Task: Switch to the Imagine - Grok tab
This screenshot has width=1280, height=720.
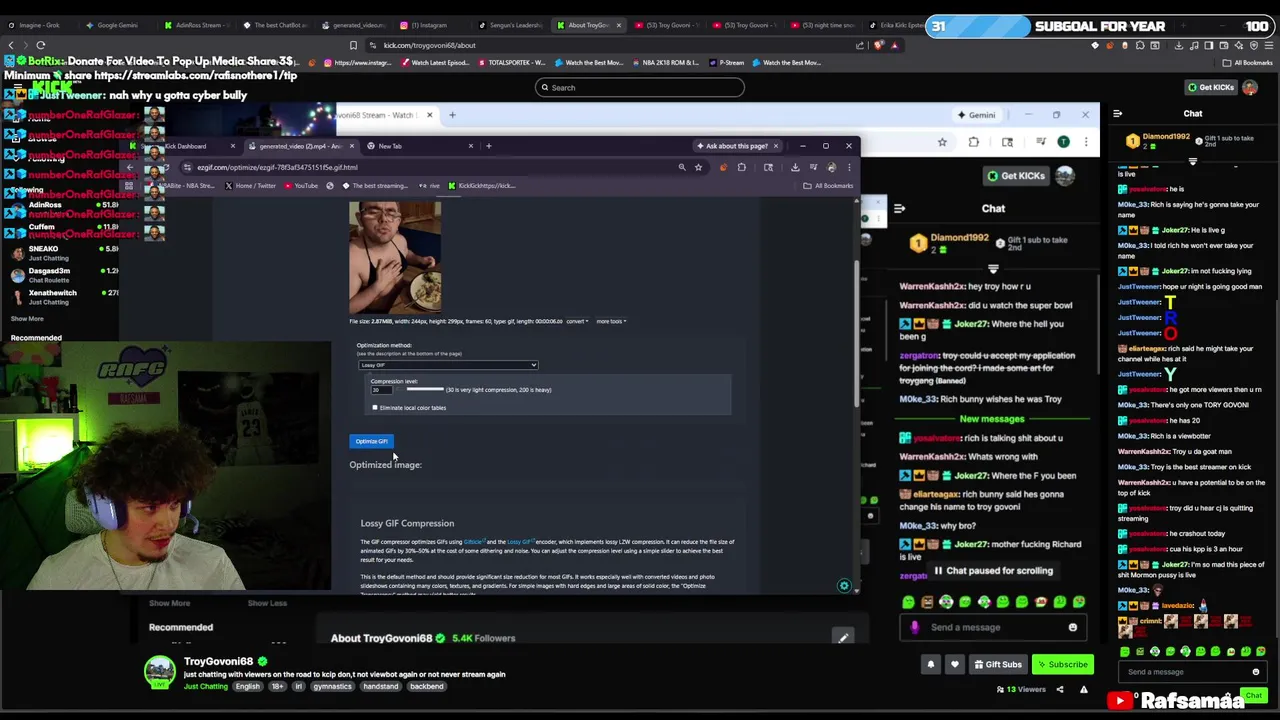Action: pos(40,25)
